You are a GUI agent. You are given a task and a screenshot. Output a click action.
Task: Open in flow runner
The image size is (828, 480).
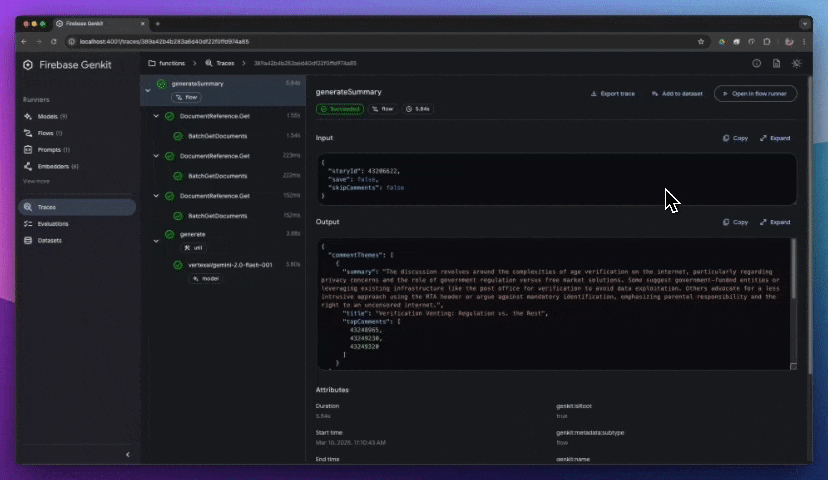pyautogui.click(x=755, y=93)
